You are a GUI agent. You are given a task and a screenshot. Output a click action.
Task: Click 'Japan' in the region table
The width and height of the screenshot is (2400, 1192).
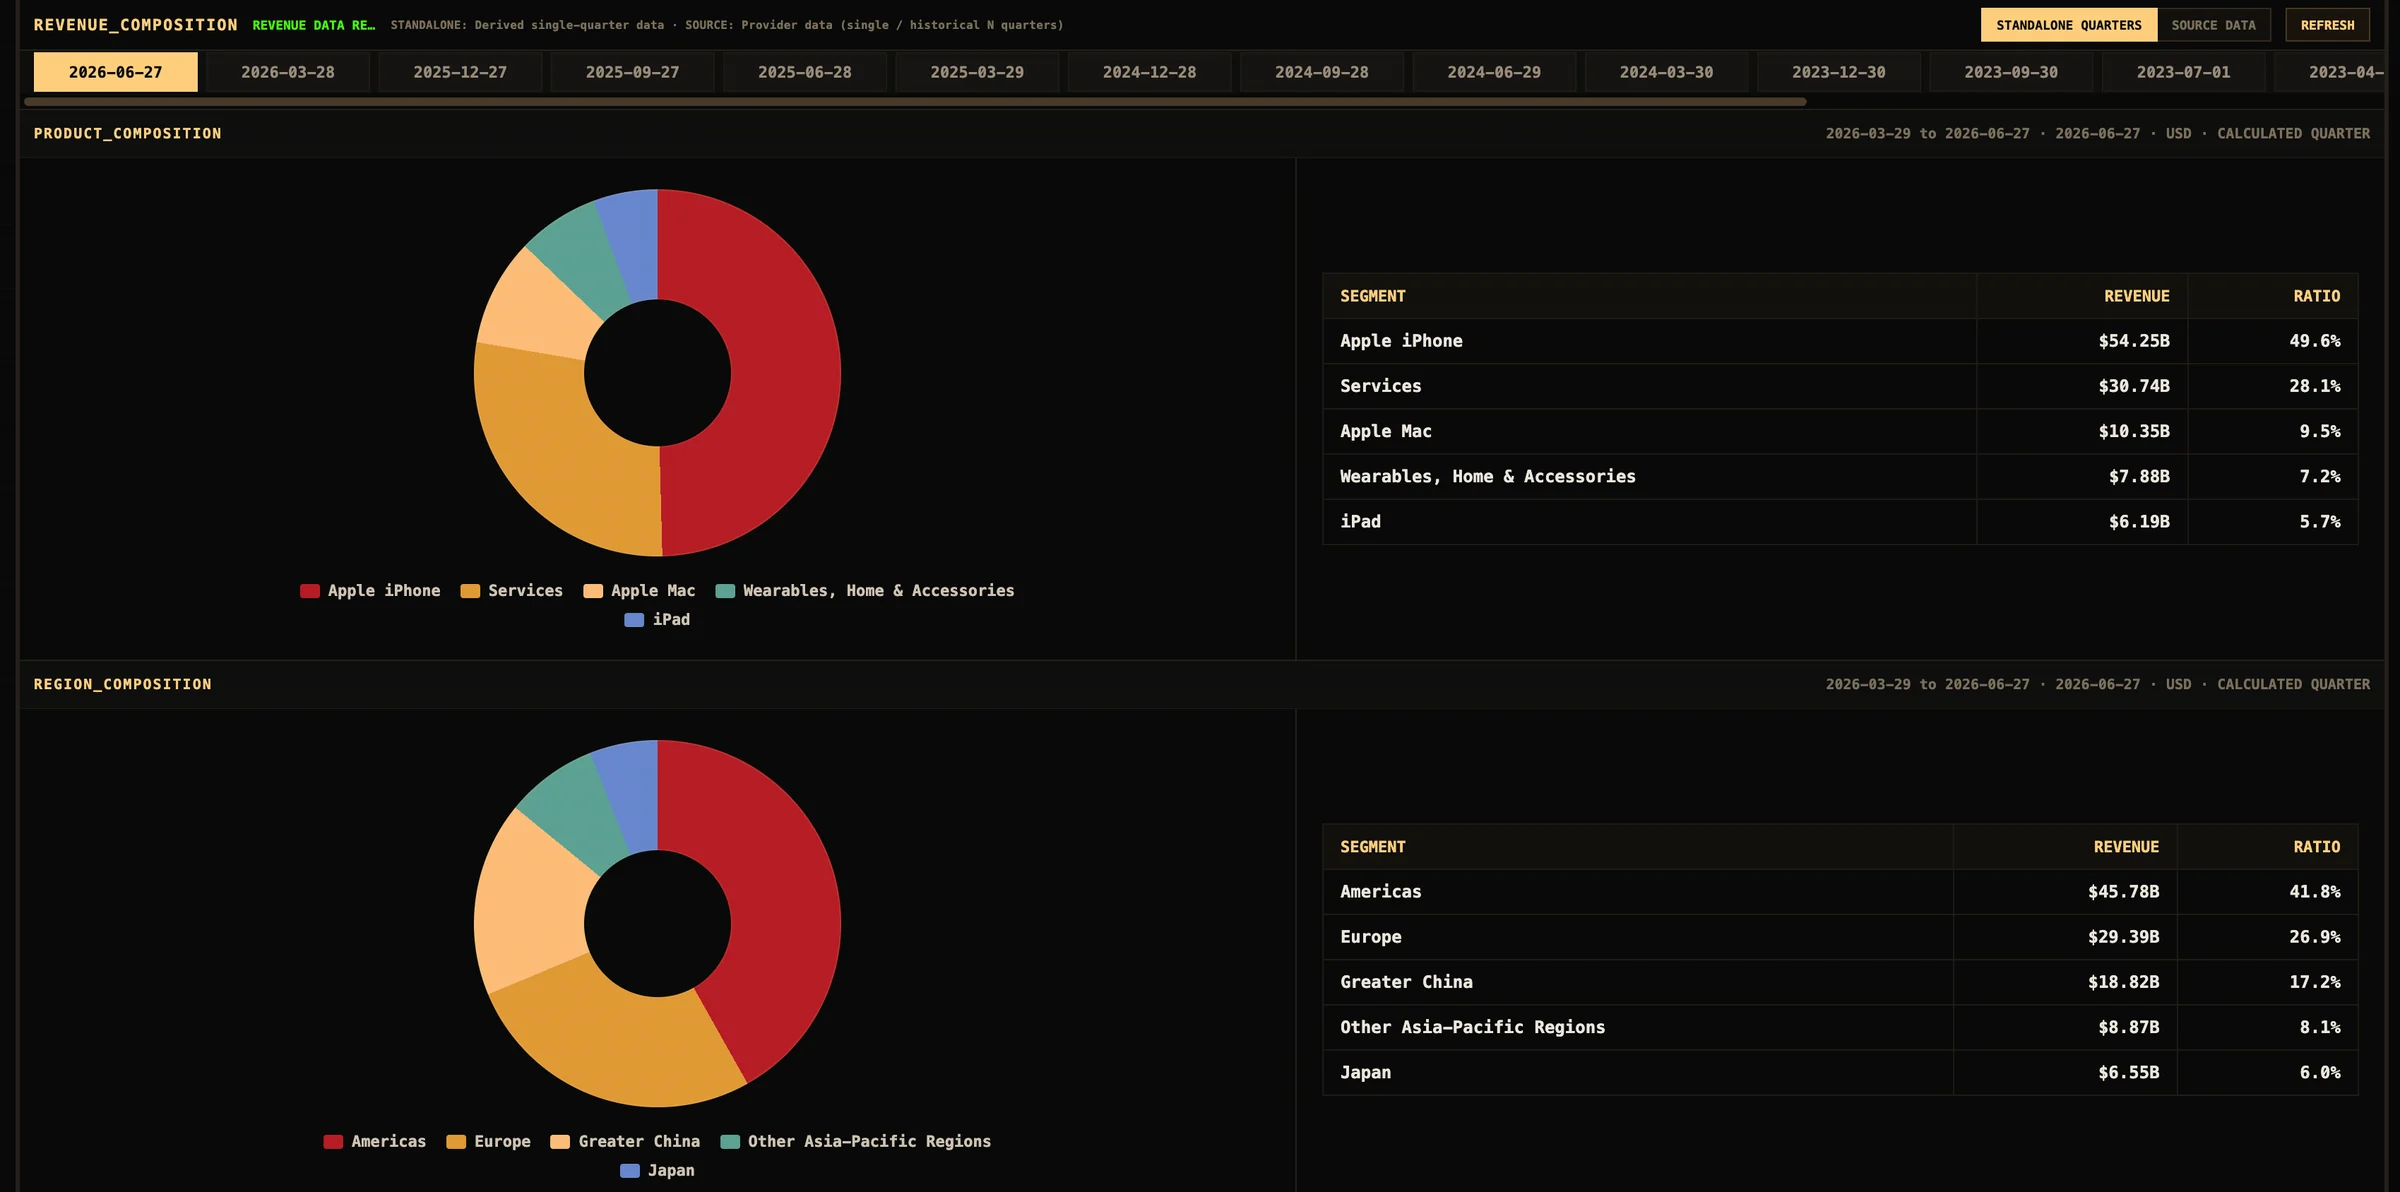1365,1072
